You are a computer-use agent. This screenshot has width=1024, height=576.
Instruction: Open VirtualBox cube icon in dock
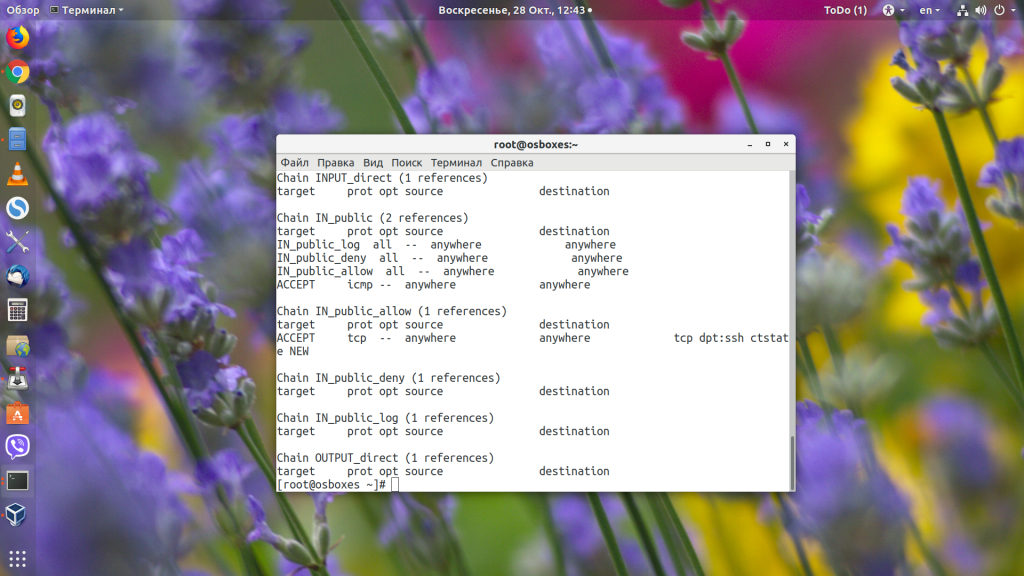18,515
